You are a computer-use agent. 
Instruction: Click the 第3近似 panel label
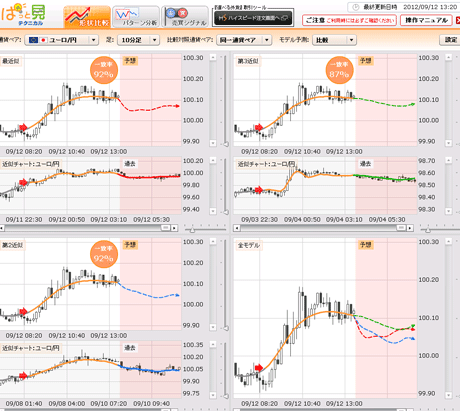(248, 61)
